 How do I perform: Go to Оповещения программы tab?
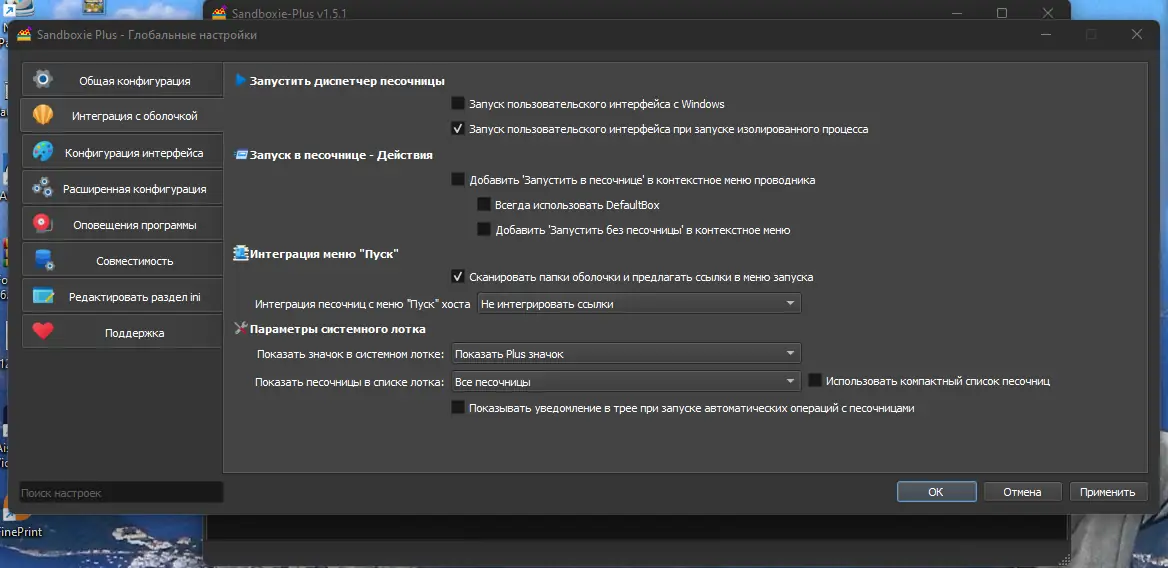(122, 225)
